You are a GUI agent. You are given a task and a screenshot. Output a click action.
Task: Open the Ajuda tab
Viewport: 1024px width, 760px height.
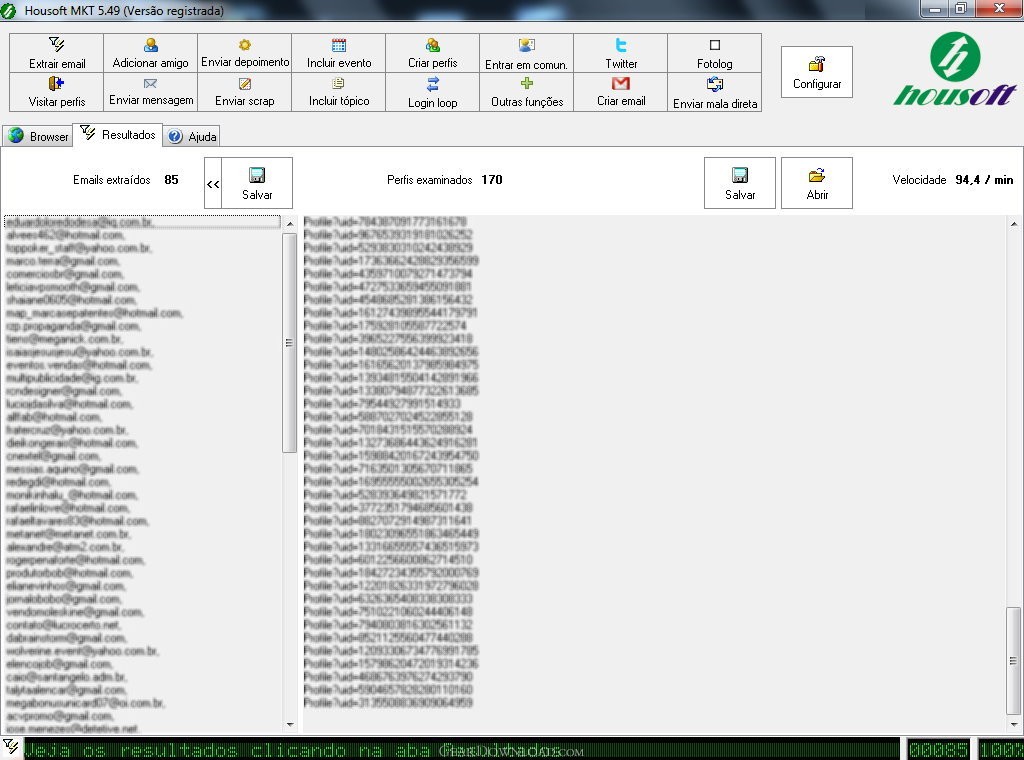pos(192,136)
